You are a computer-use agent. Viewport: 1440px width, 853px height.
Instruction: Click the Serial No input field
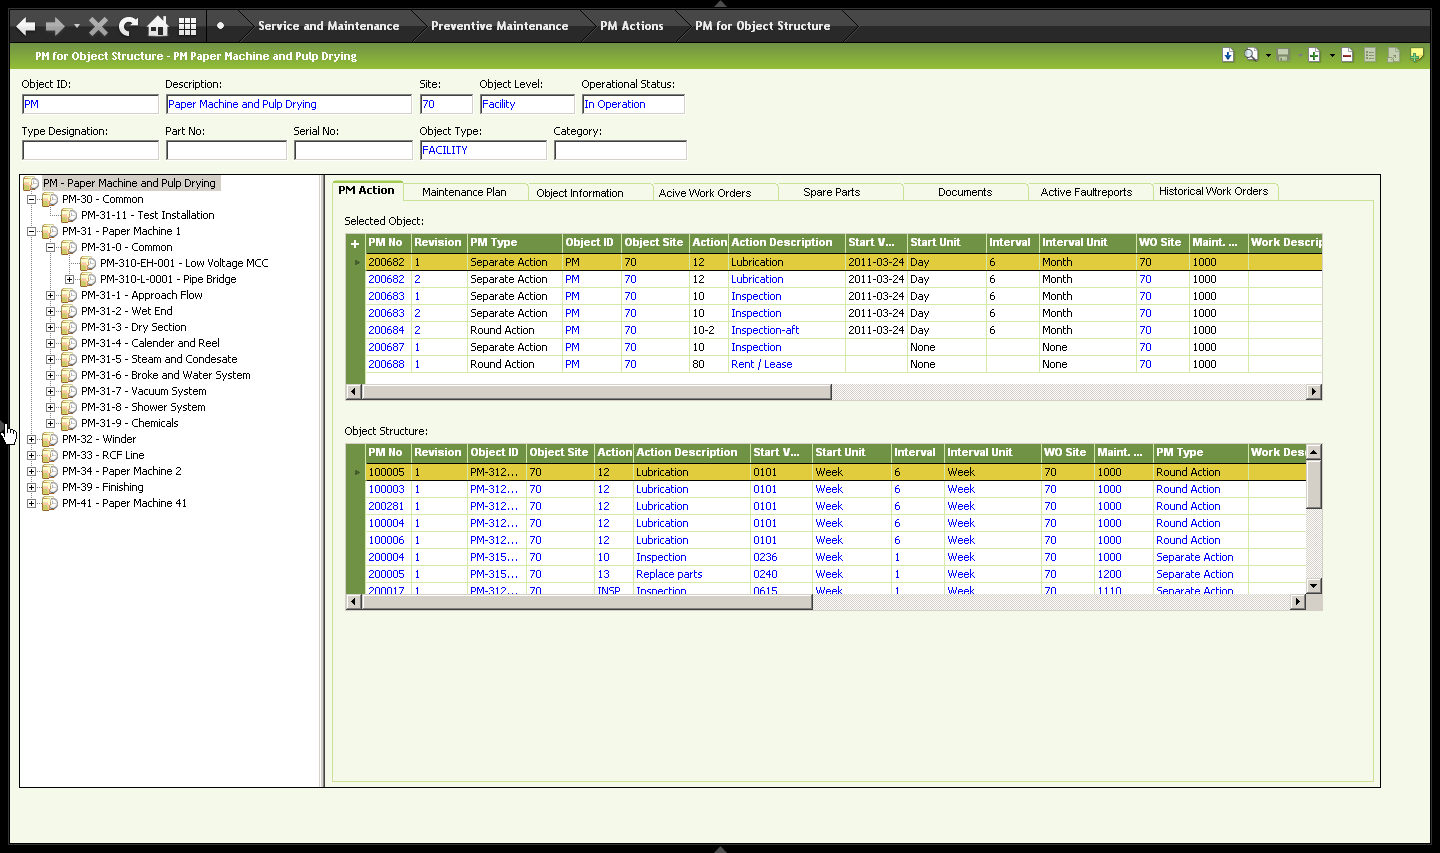click(353, 150)
